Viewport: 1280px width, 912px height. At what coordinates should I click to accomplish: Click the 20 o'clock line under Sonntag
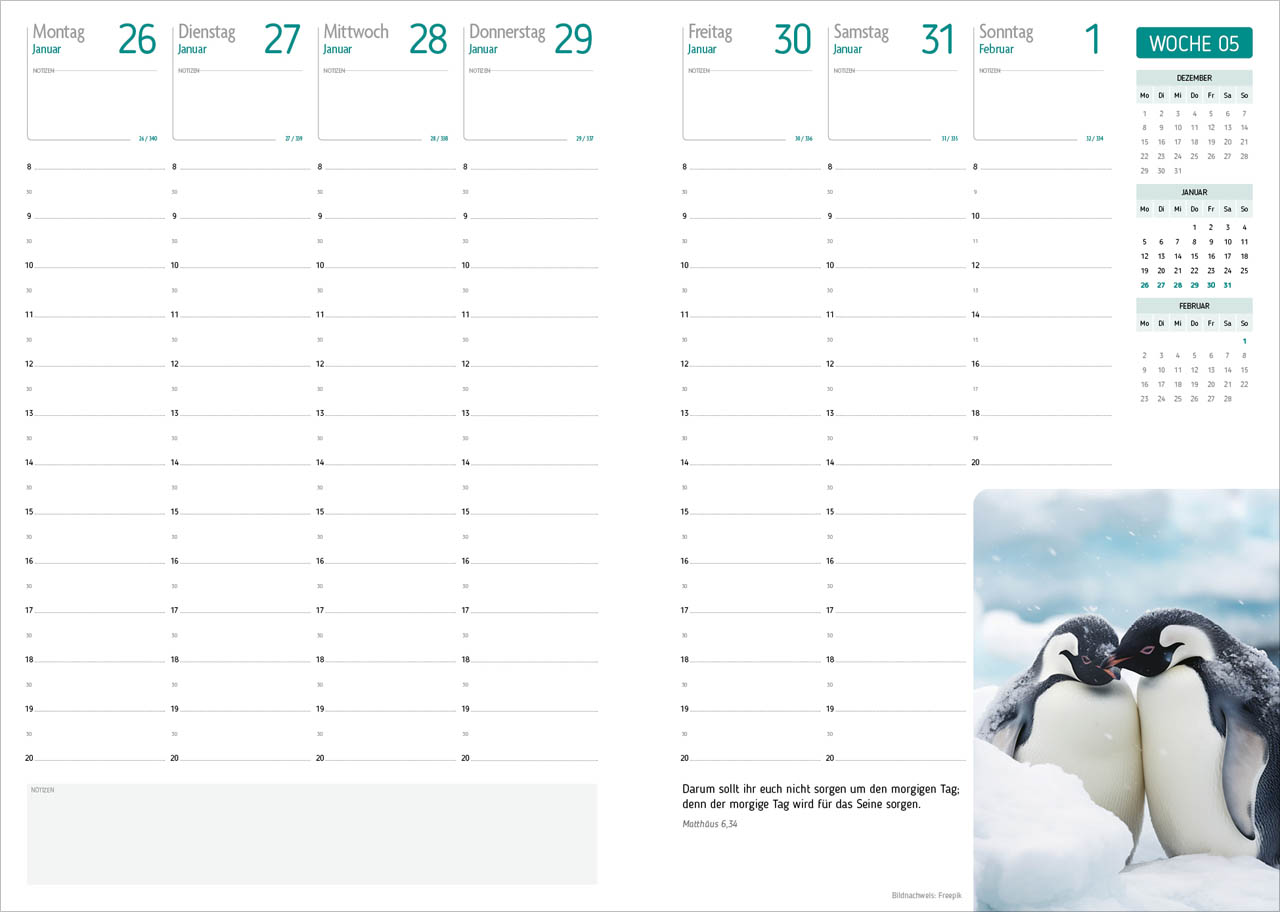pyautogui.click(x=1045, y=463)
